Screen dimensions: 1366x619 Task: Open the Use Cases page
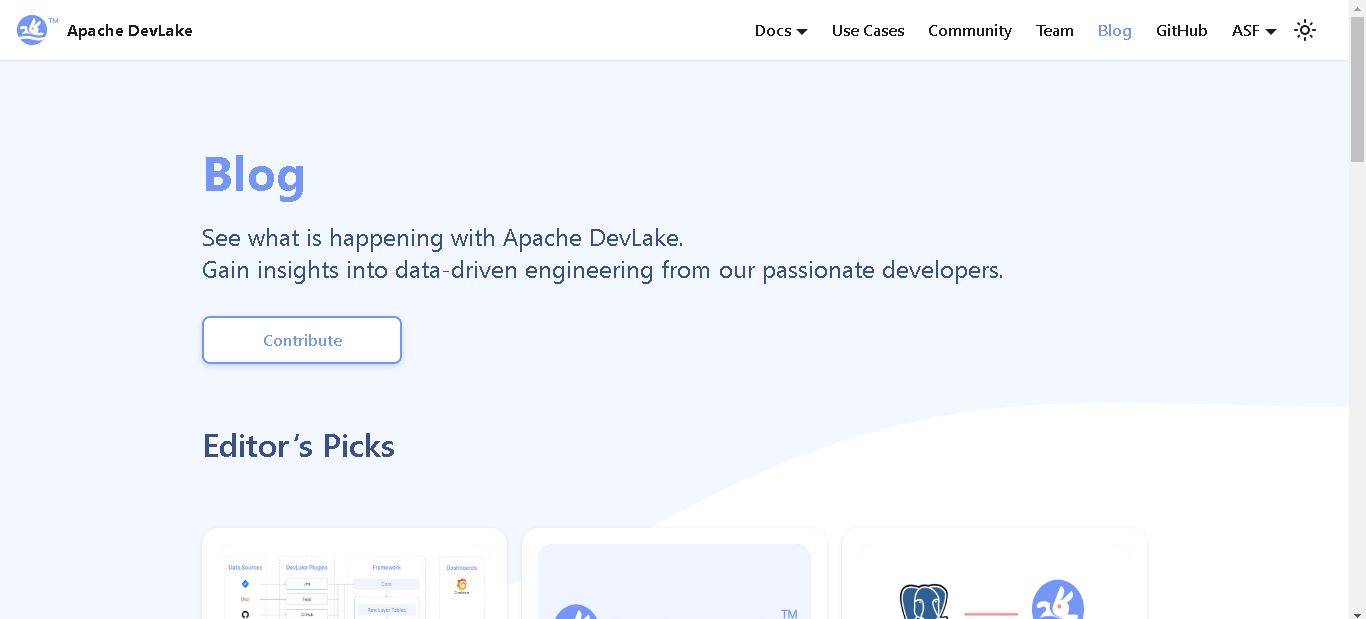tap(868, 31)
